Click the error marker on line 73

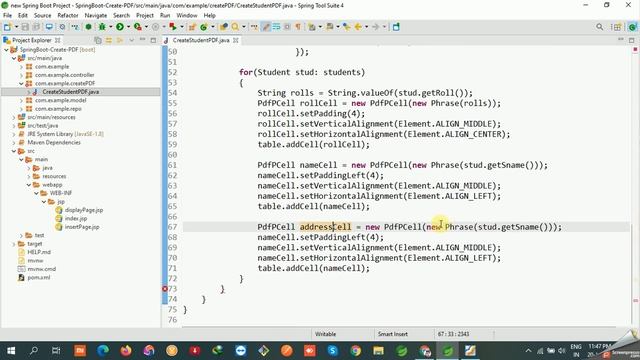coord(165,289)
